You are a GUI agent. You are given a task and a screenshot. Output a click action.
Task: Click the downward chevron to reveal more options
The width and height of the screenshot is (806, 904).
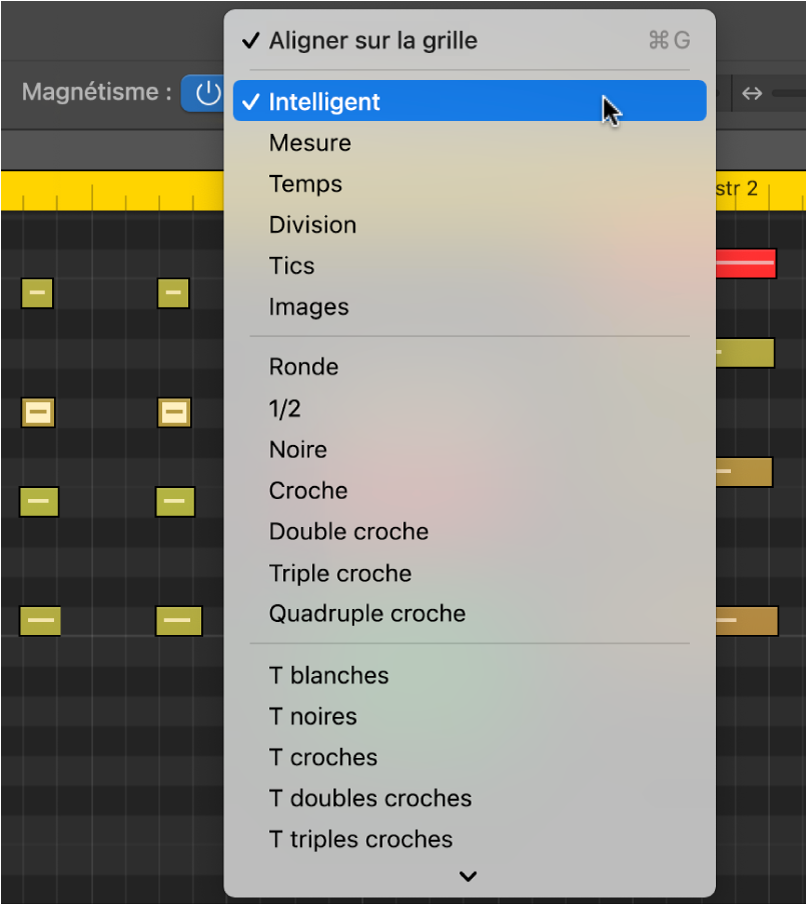point(467,876)
